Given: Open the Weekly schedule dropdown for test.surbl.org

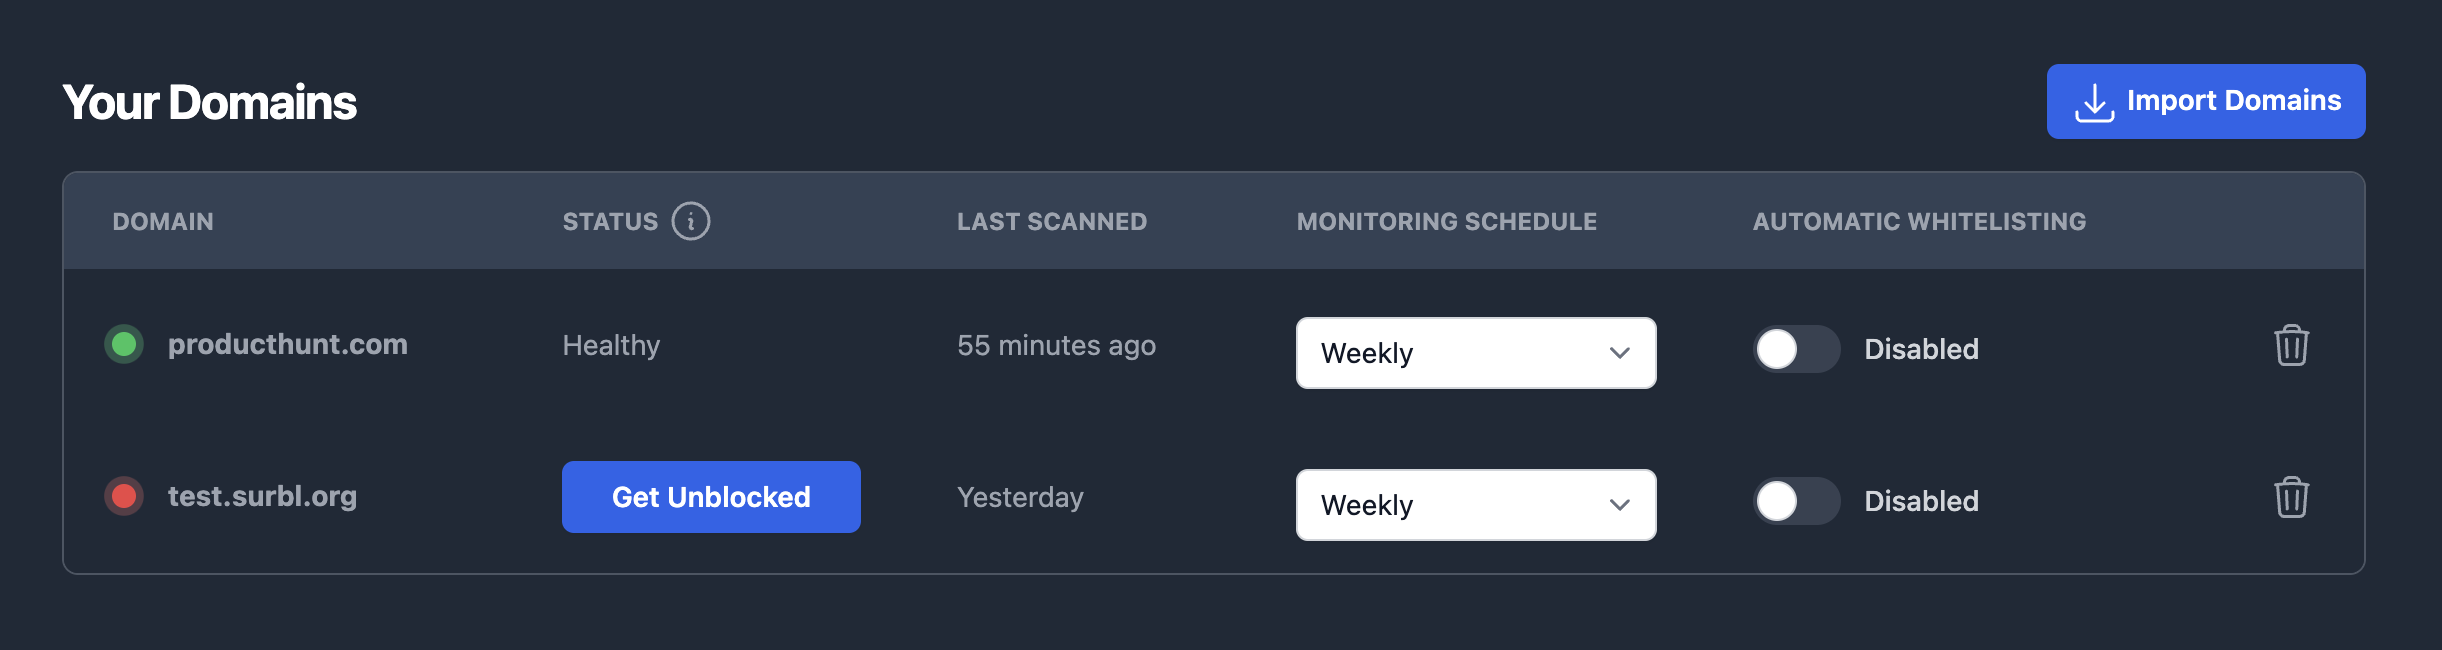Looking at the screenshot, I should point(1476,505).
